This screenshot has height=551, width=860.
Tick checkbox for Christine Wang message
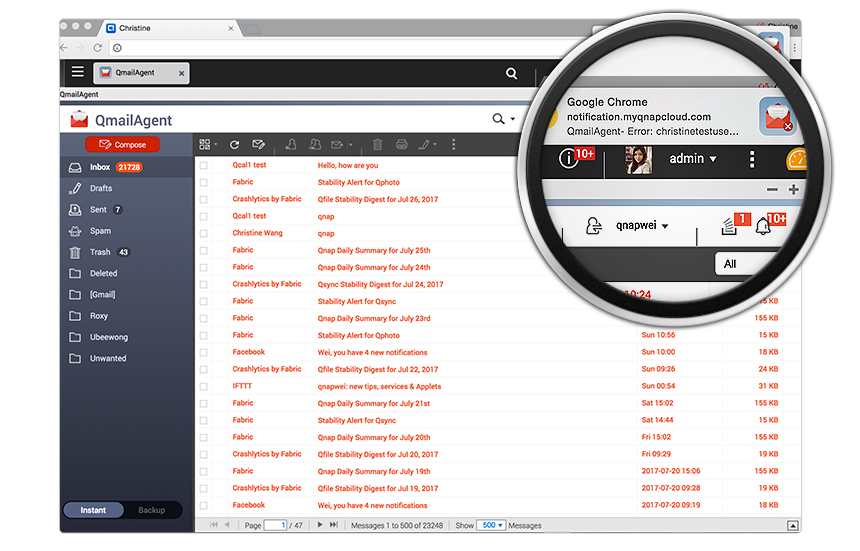[x=203, y=233]
